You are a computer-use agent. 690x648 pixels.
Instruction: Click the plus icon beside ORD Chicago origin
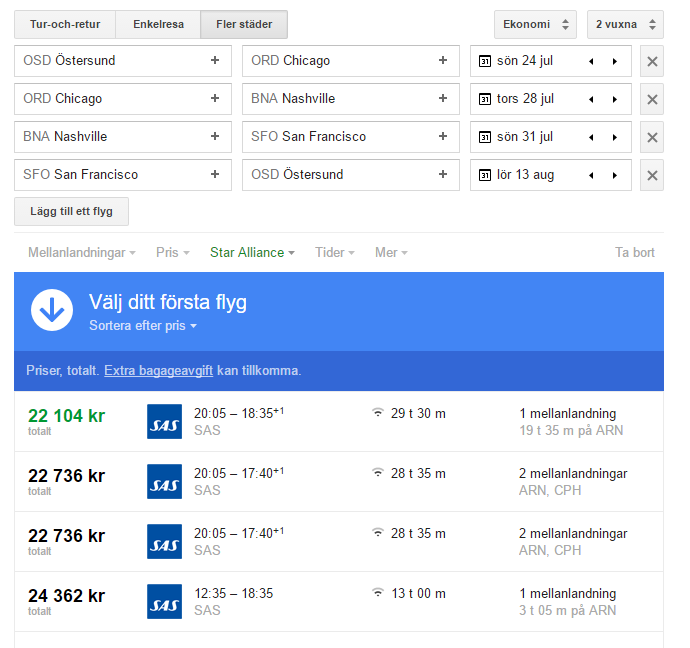click(214, 99)
